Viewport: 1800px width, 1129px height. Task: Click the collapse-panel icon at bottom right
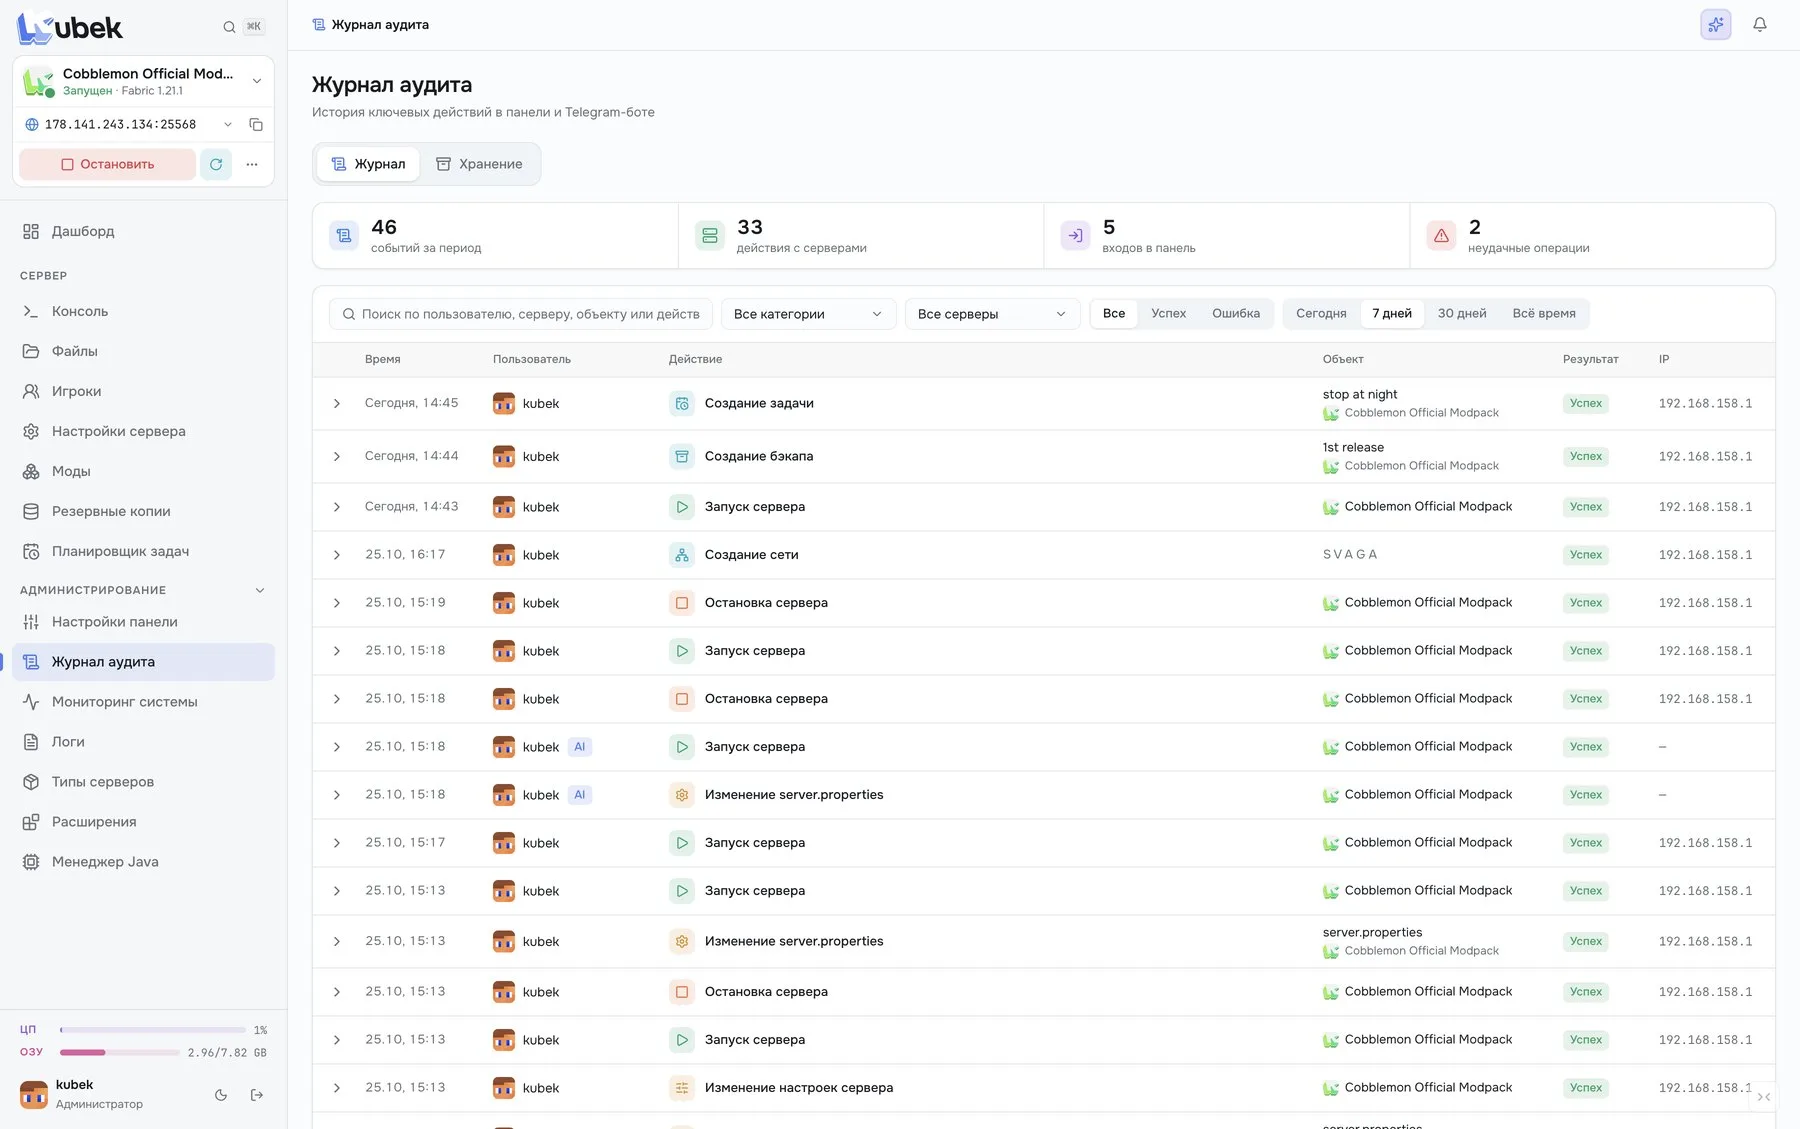[x=1764, y=1097]
